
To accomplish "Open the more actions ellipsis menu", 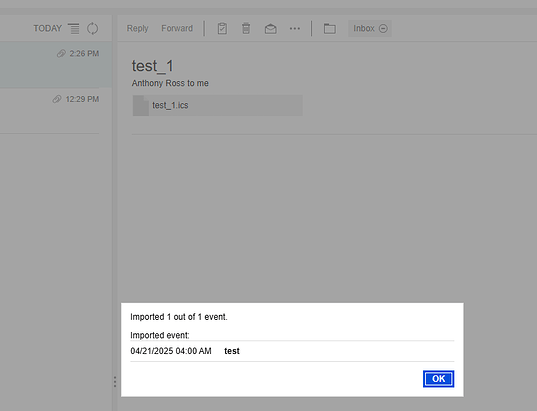I will click(295, 28).
